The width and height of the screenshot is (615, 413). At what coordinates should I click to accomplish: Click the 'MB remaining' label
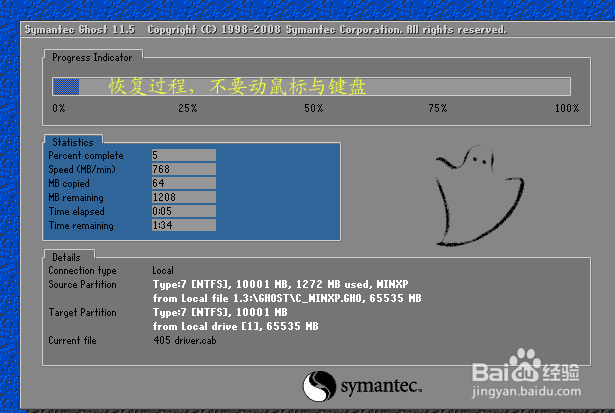tap(76, 197)
